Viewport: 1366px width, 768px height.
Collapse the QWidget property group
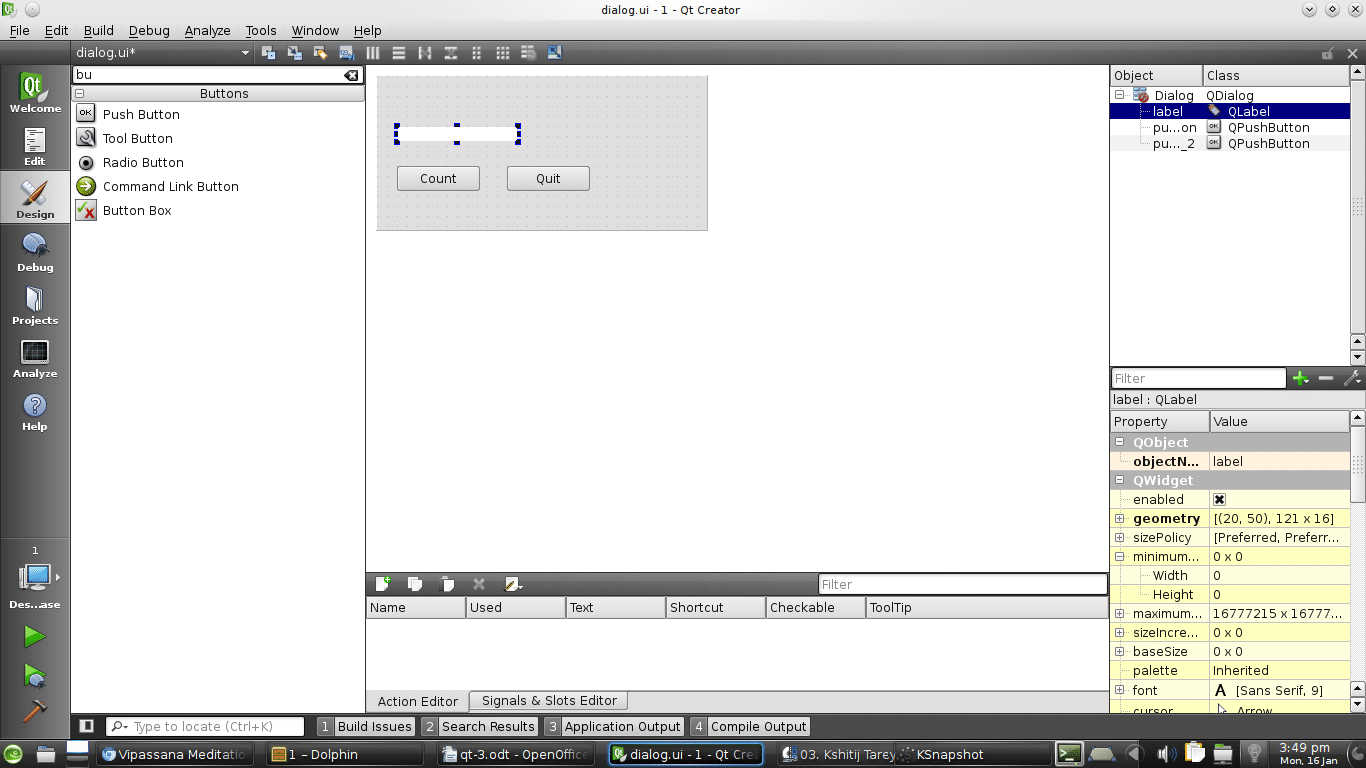[1120, 480]
